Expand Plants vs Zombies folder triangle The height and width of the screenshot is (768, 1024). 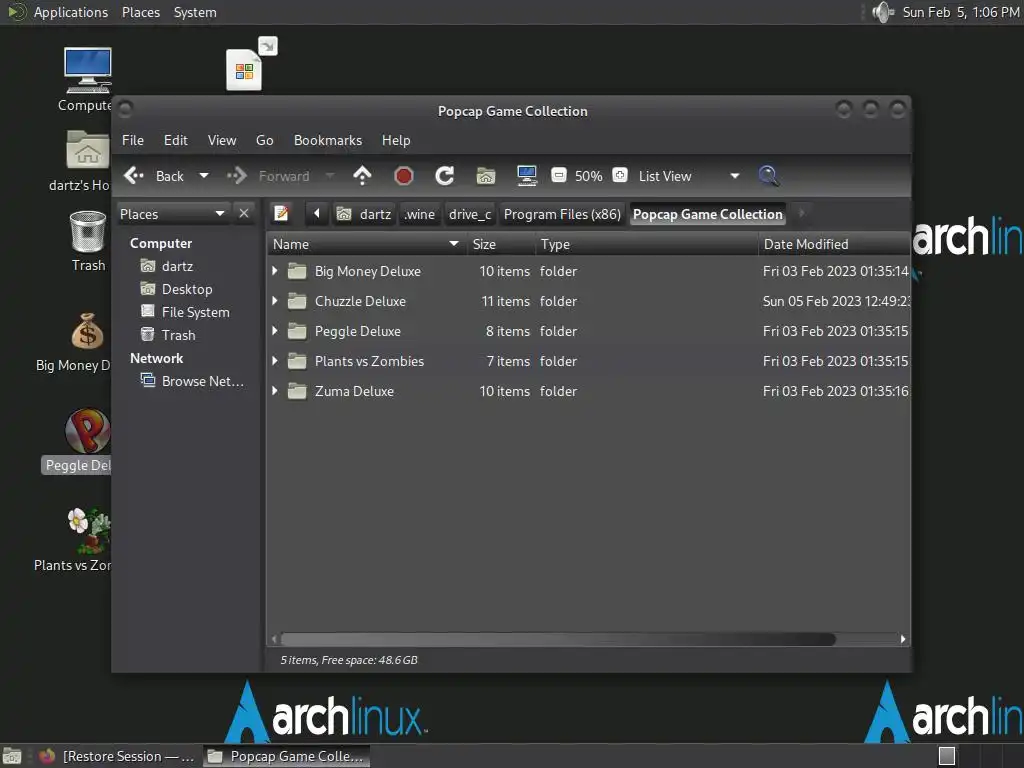(275, 360)
